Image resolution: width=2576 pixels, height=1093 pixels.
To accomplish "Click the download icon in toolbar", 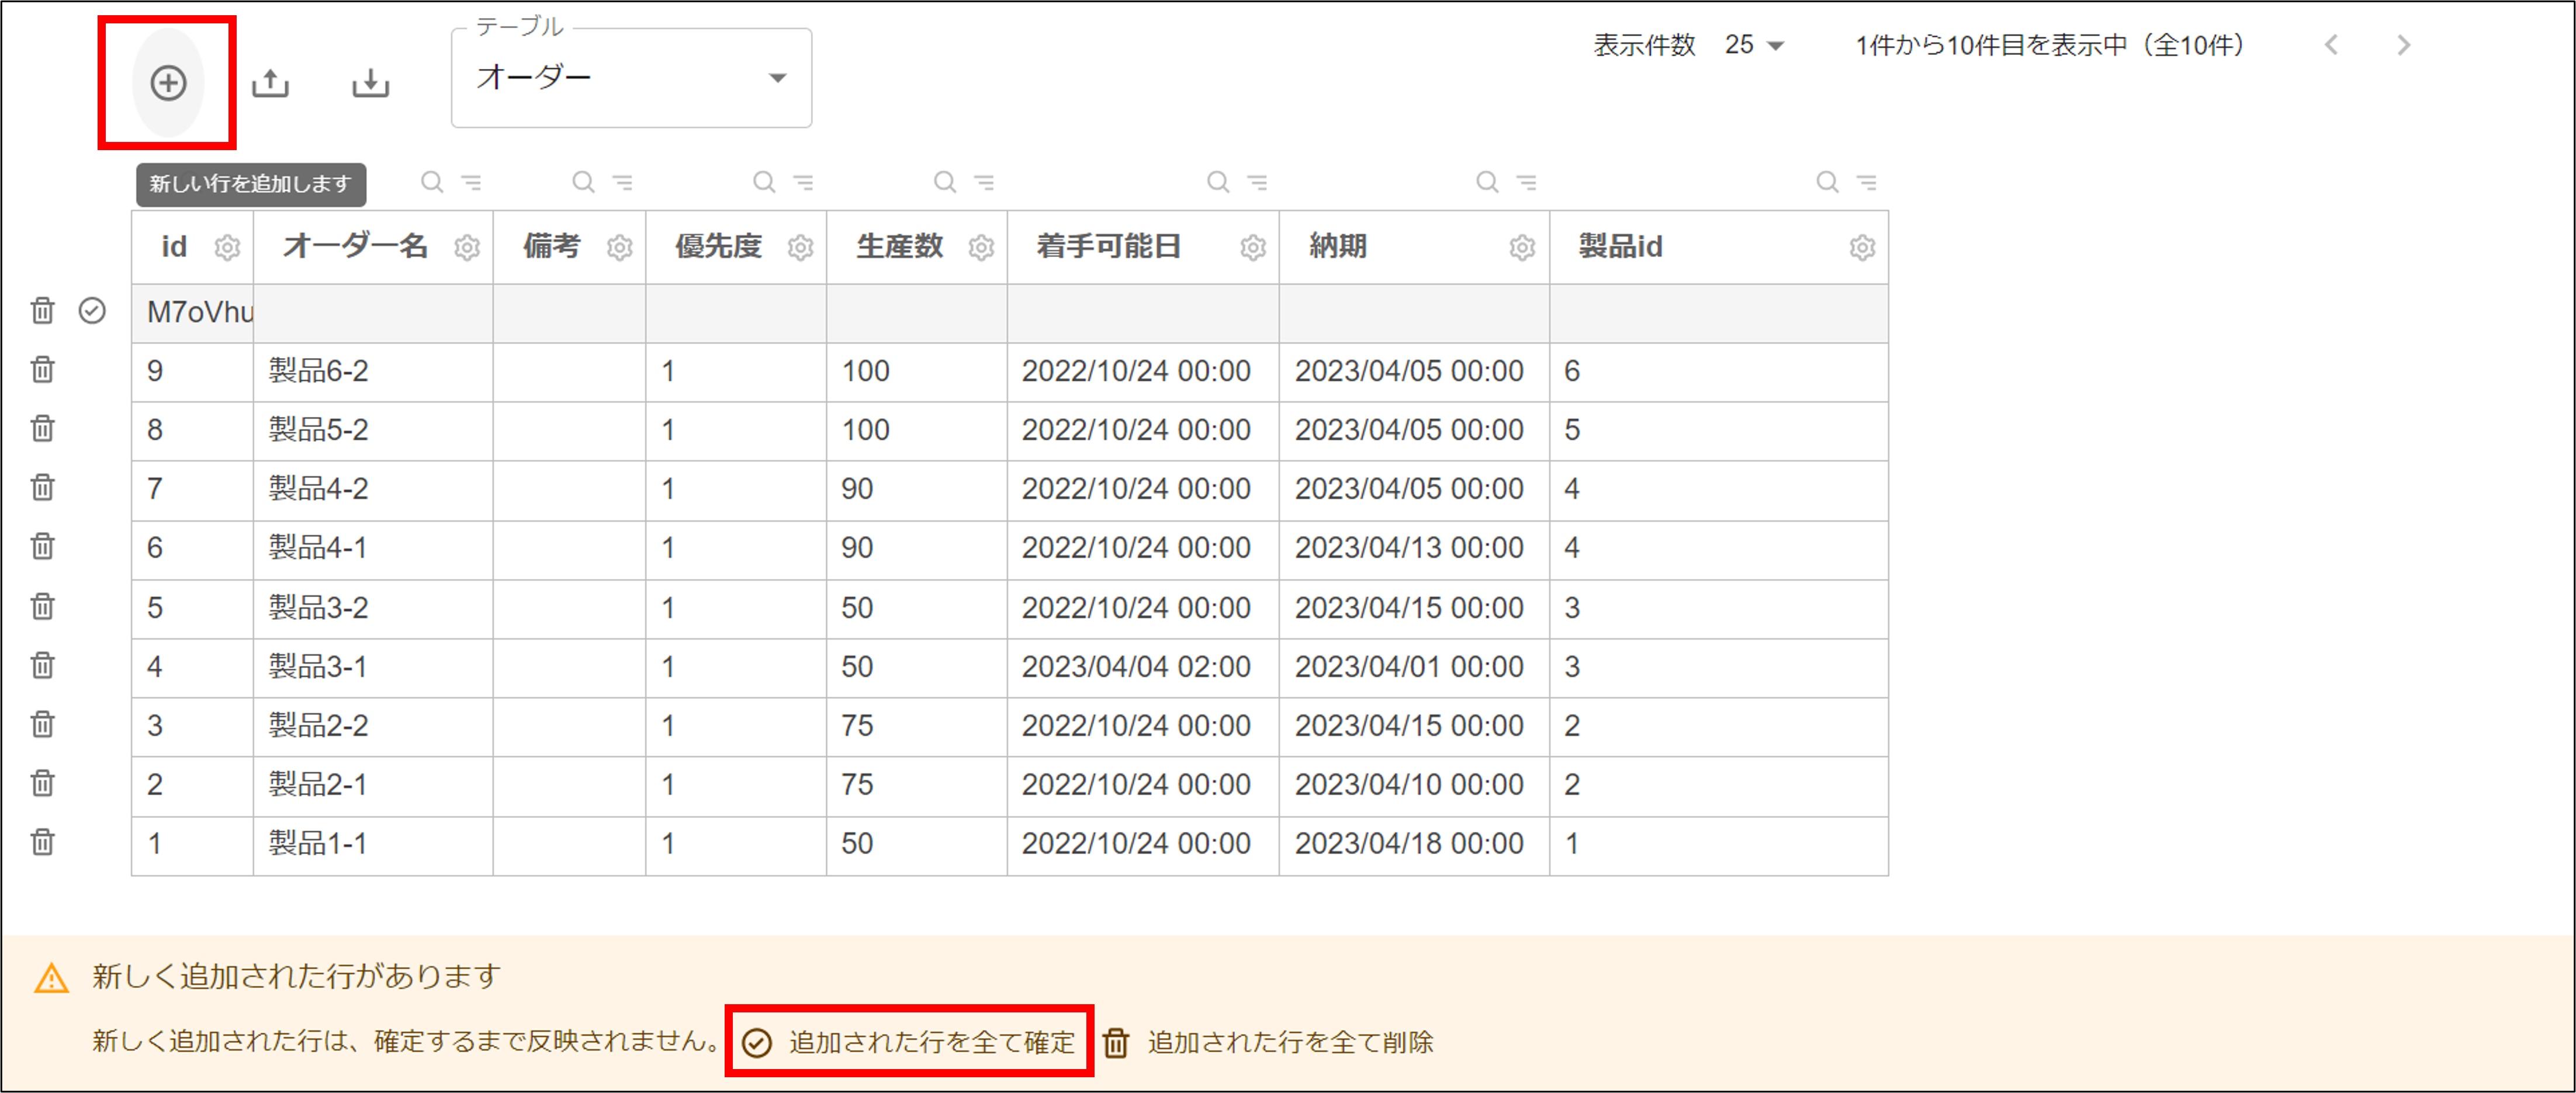I will [x=371, y=83].
